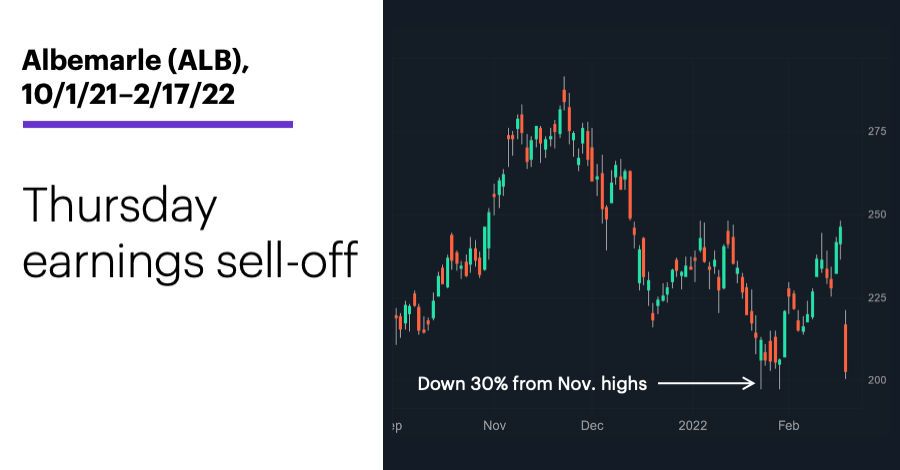Click the 2022 label on the time axis
This screenshot has width=900, height=470.
pyautogui.click(x=692, y=426)
